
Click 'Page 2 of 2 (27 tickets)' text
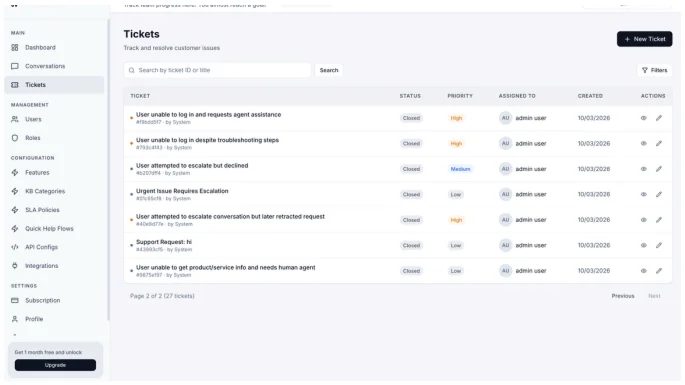162,296
